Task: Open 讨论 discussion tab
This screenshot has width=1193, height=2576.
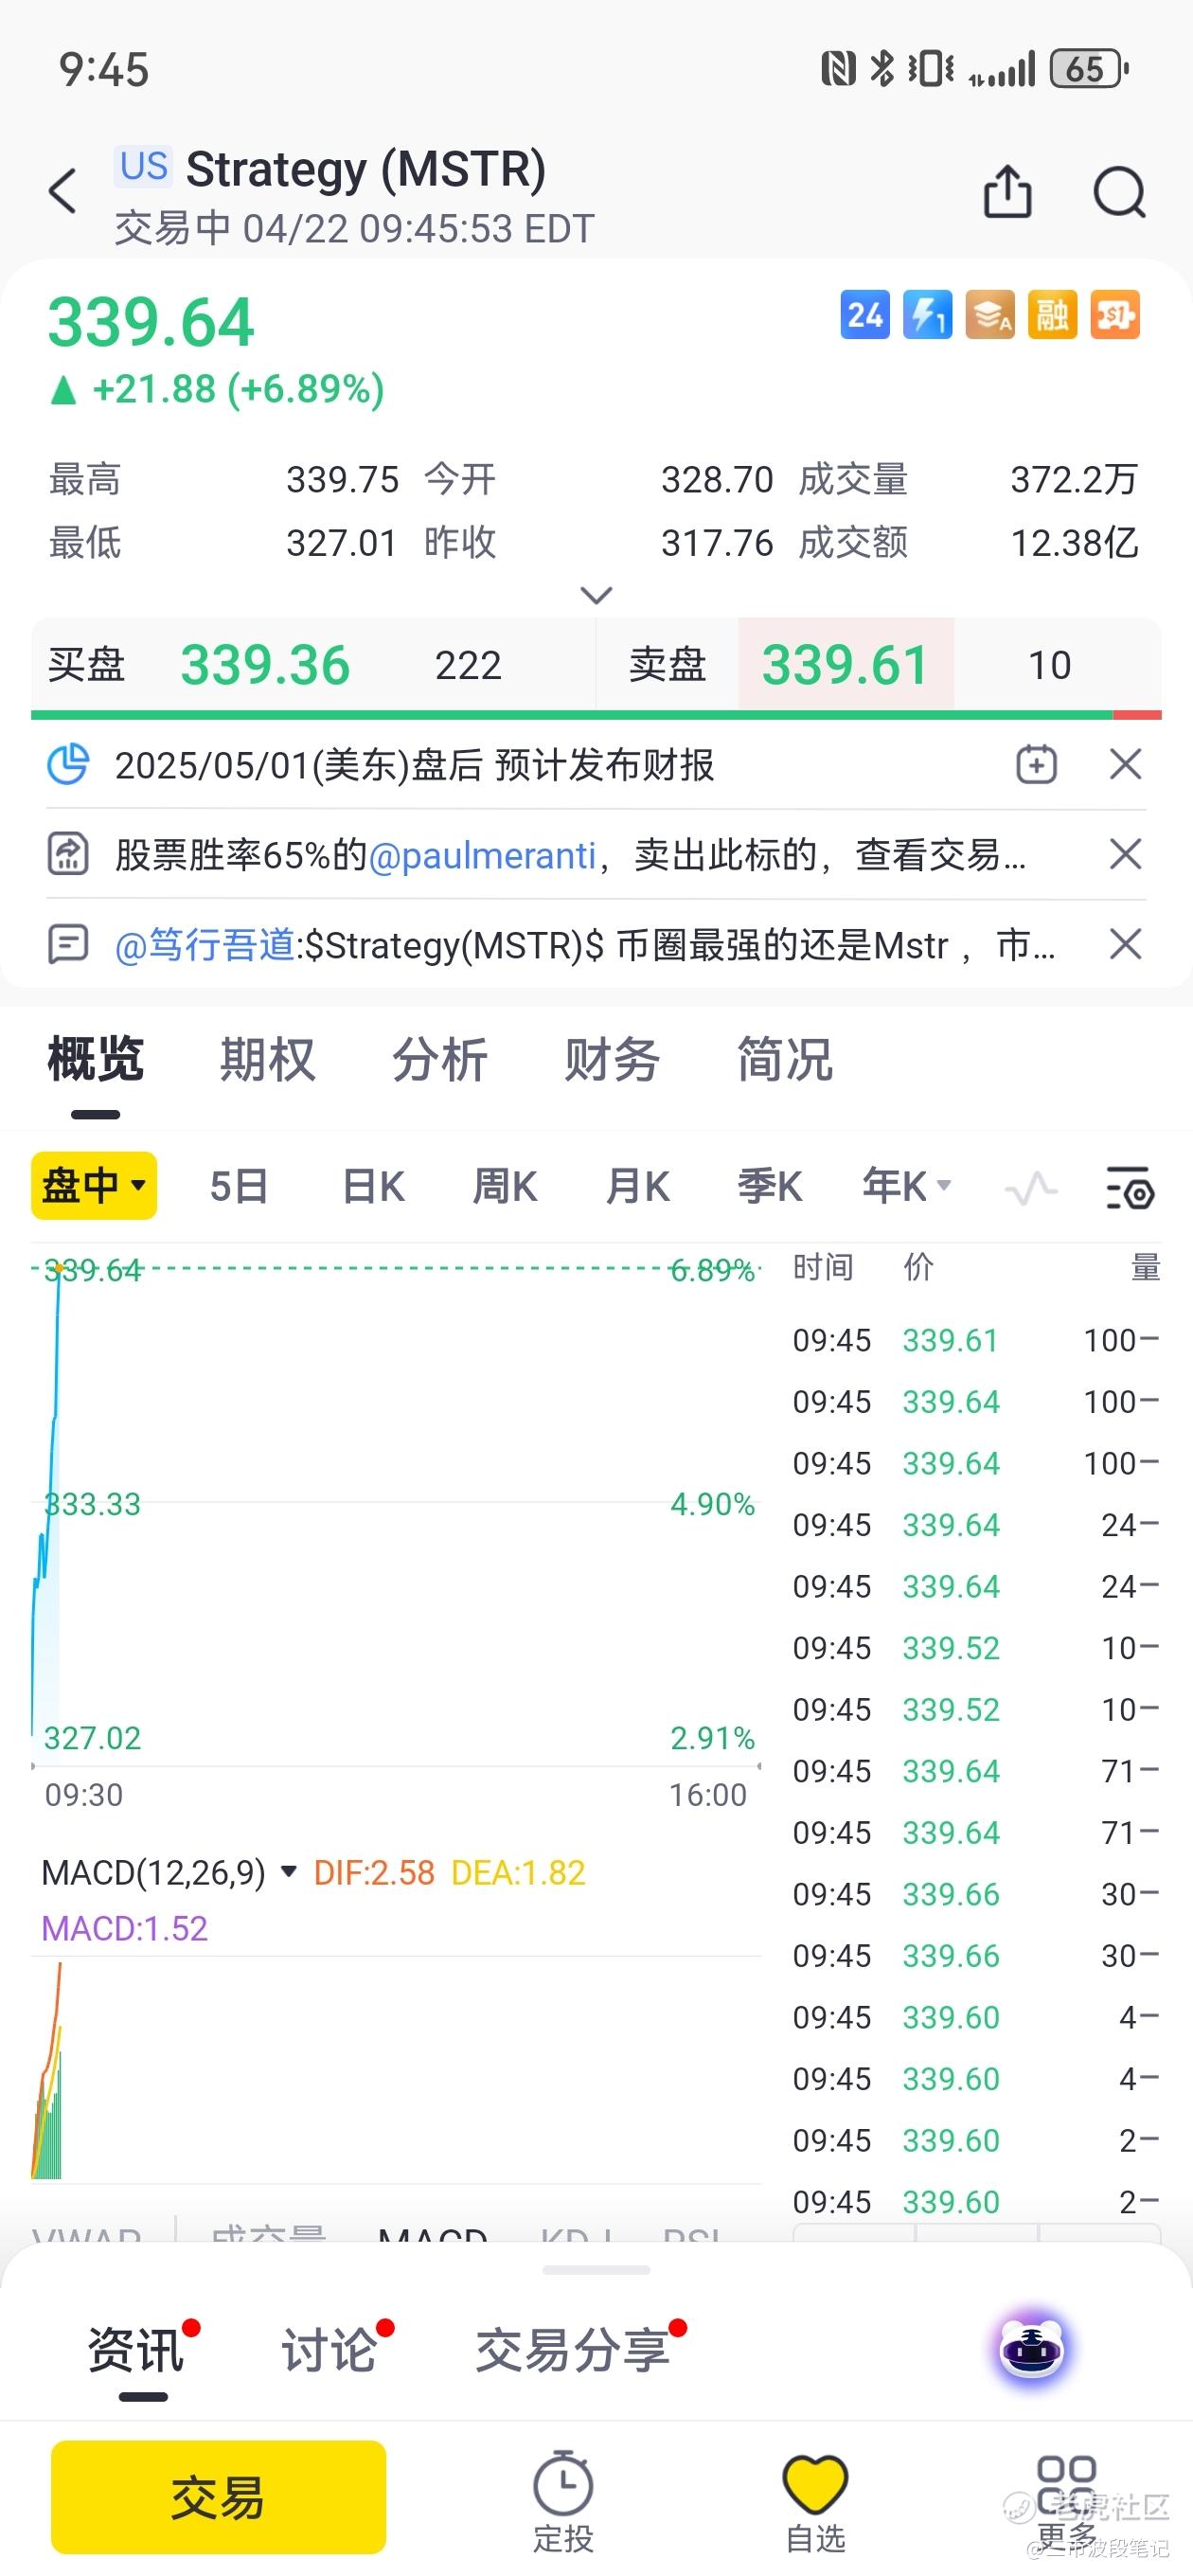Action: pos(329,2350)
